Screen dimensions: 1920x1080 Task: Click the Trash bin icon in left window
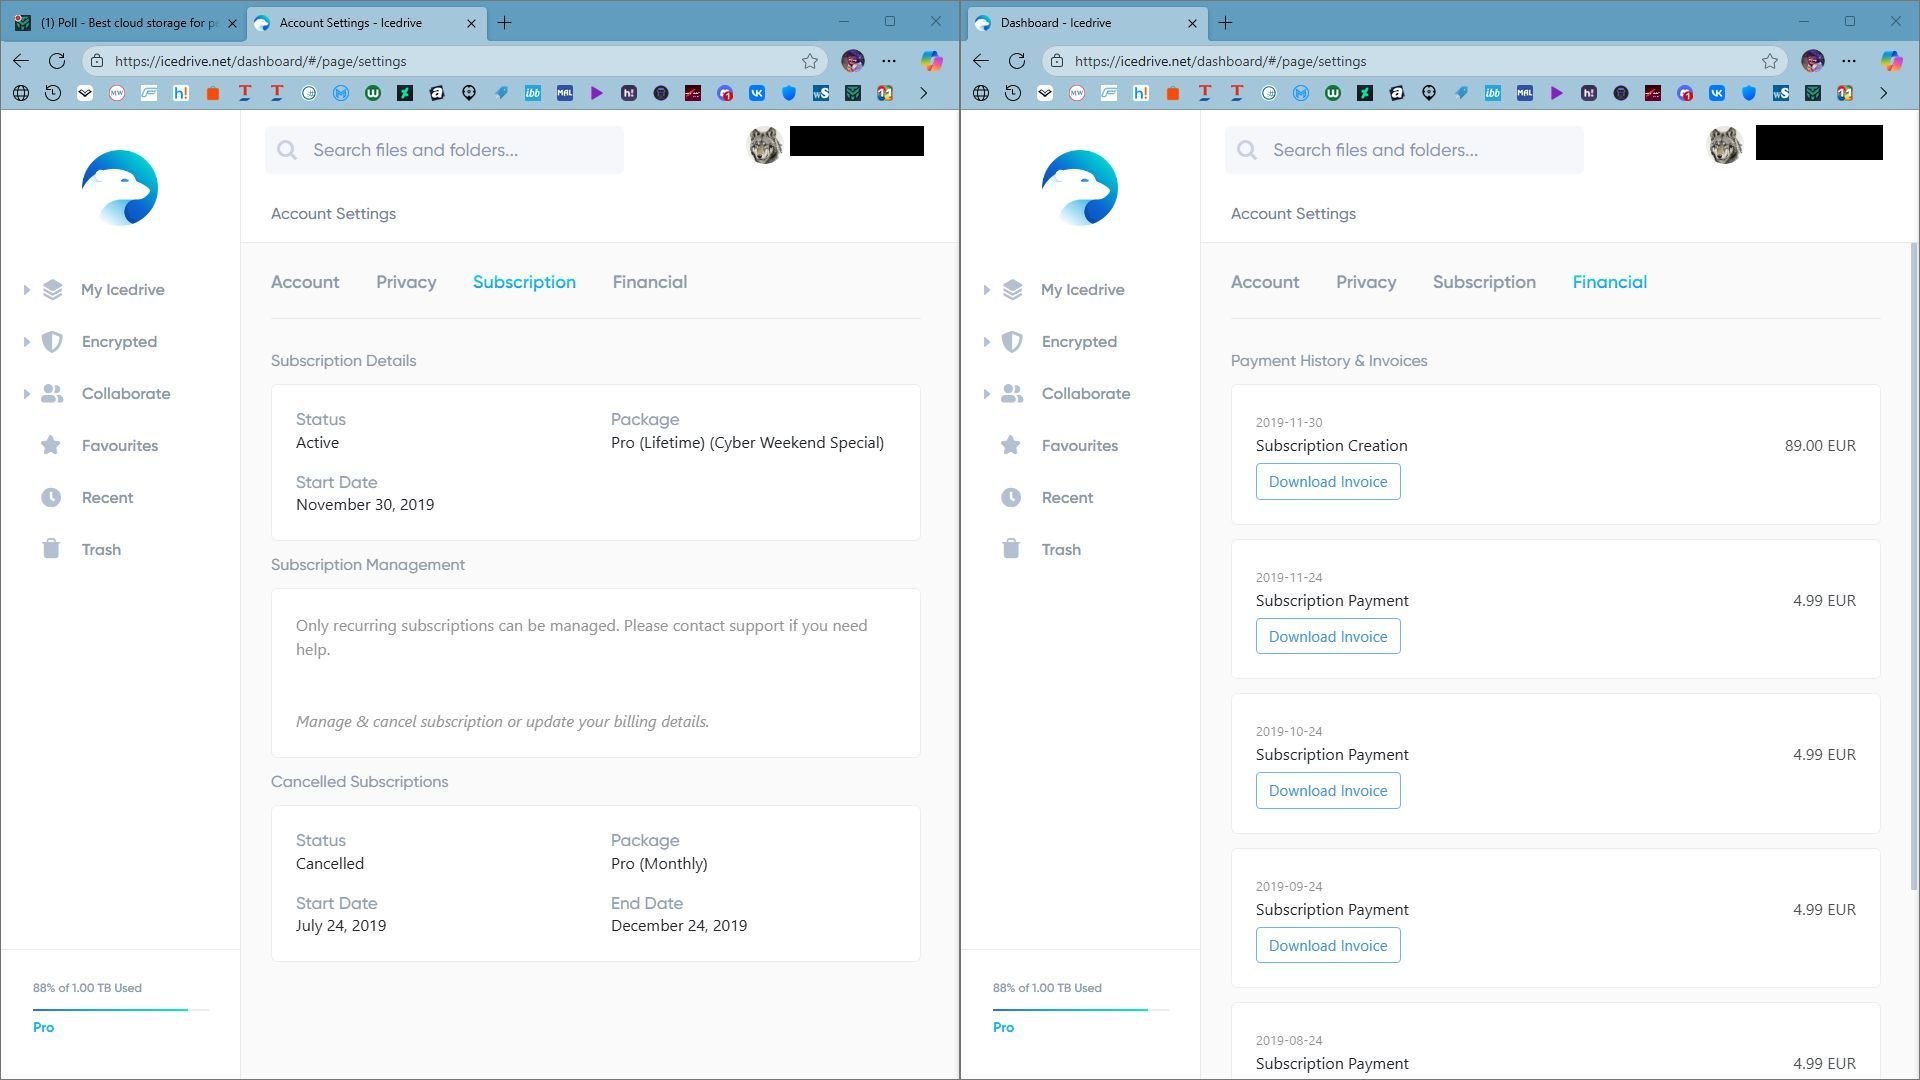click(51, 549)
